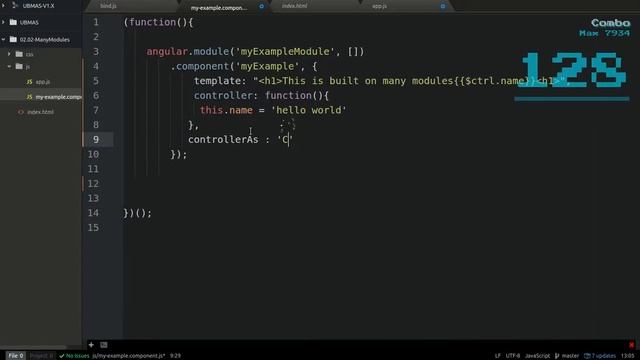Click the git branch icon beside master

pos(557,356)
